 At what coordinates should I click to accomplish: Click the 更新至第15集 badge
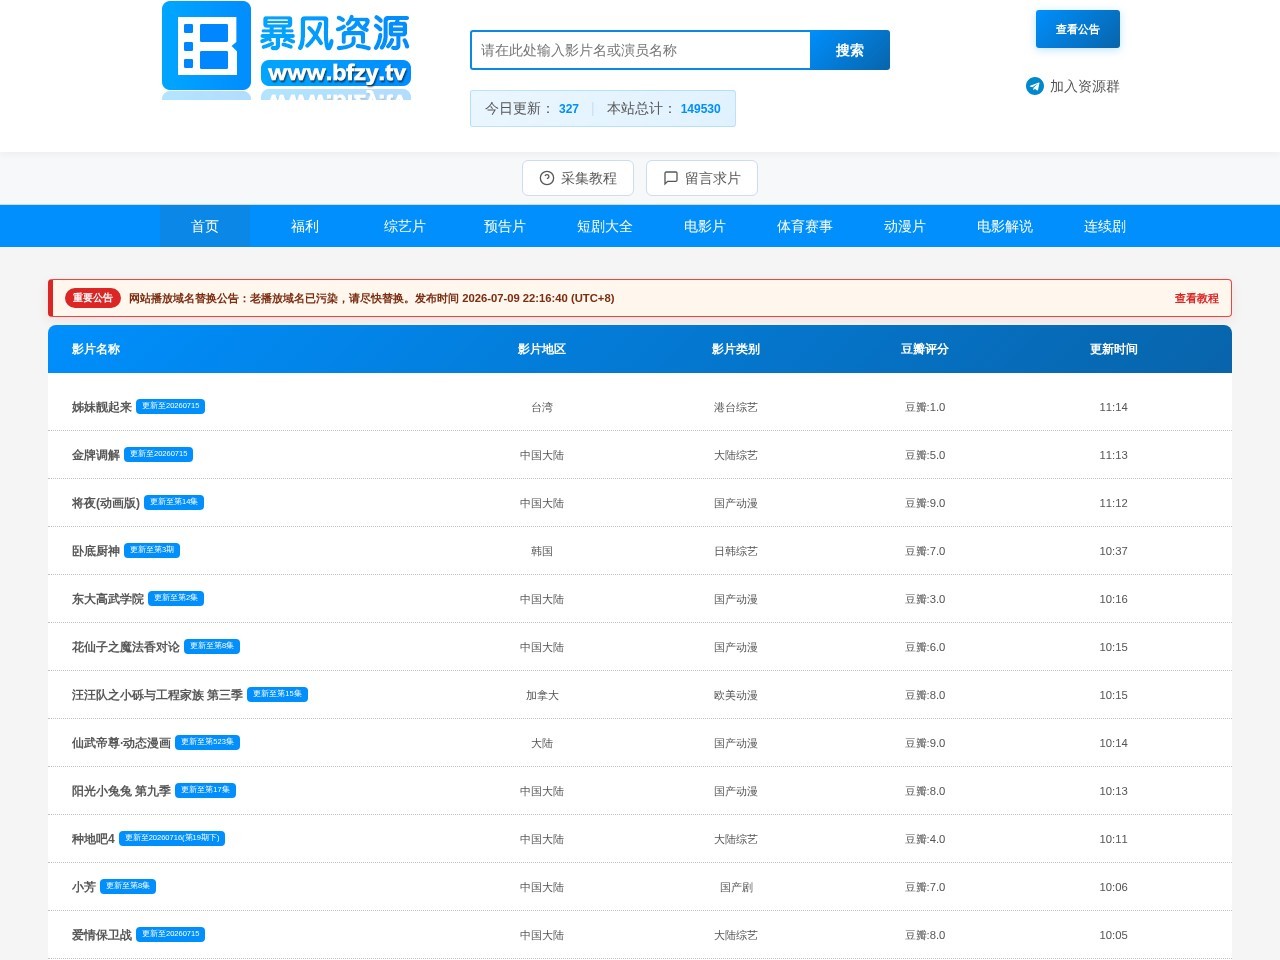pyautogui.click(x=277, y=694)
